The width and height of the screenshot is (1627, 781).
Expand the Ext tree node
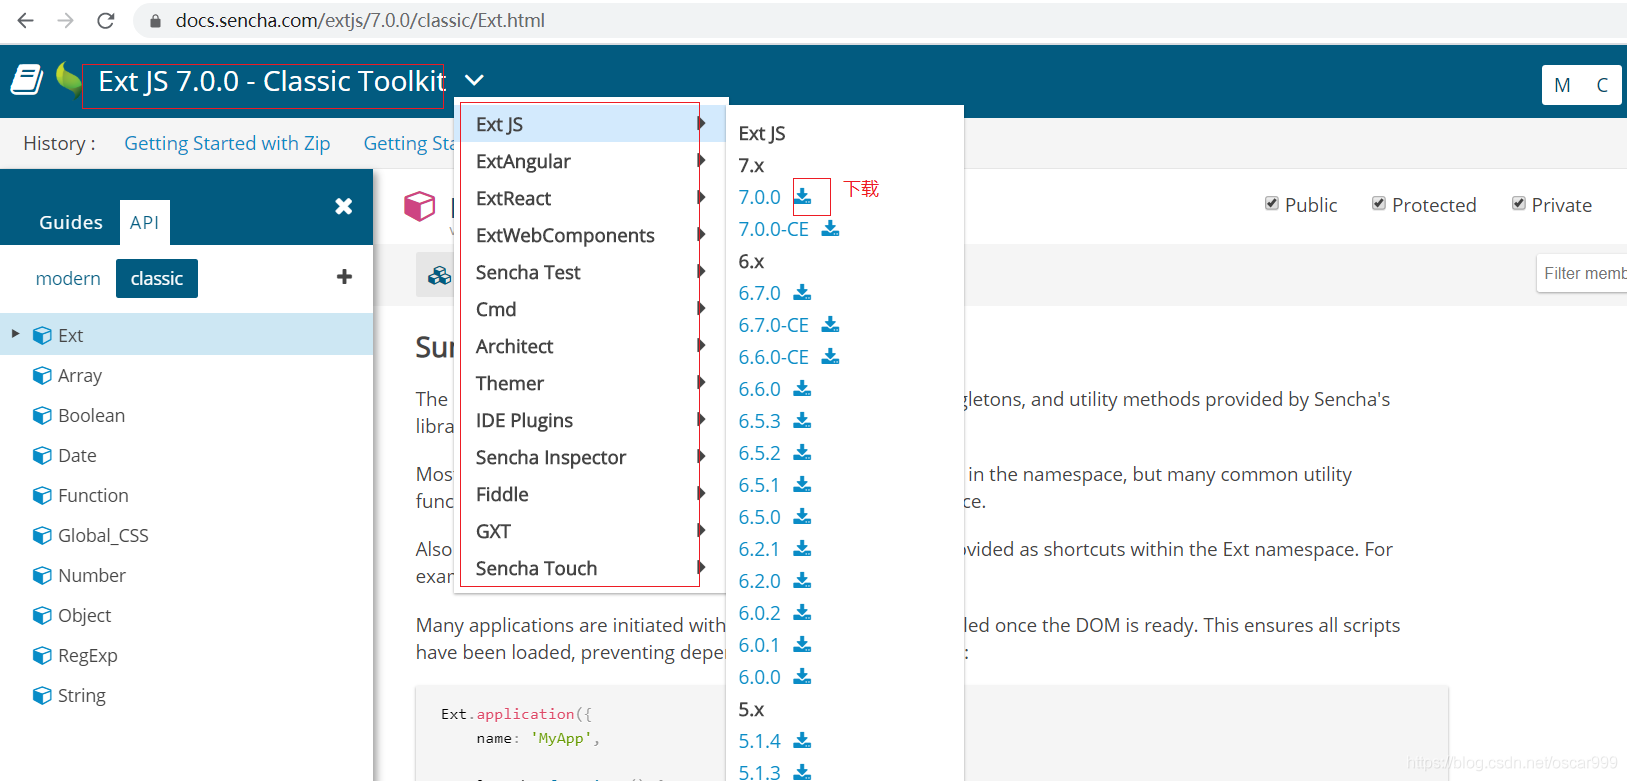coord(15,334)
